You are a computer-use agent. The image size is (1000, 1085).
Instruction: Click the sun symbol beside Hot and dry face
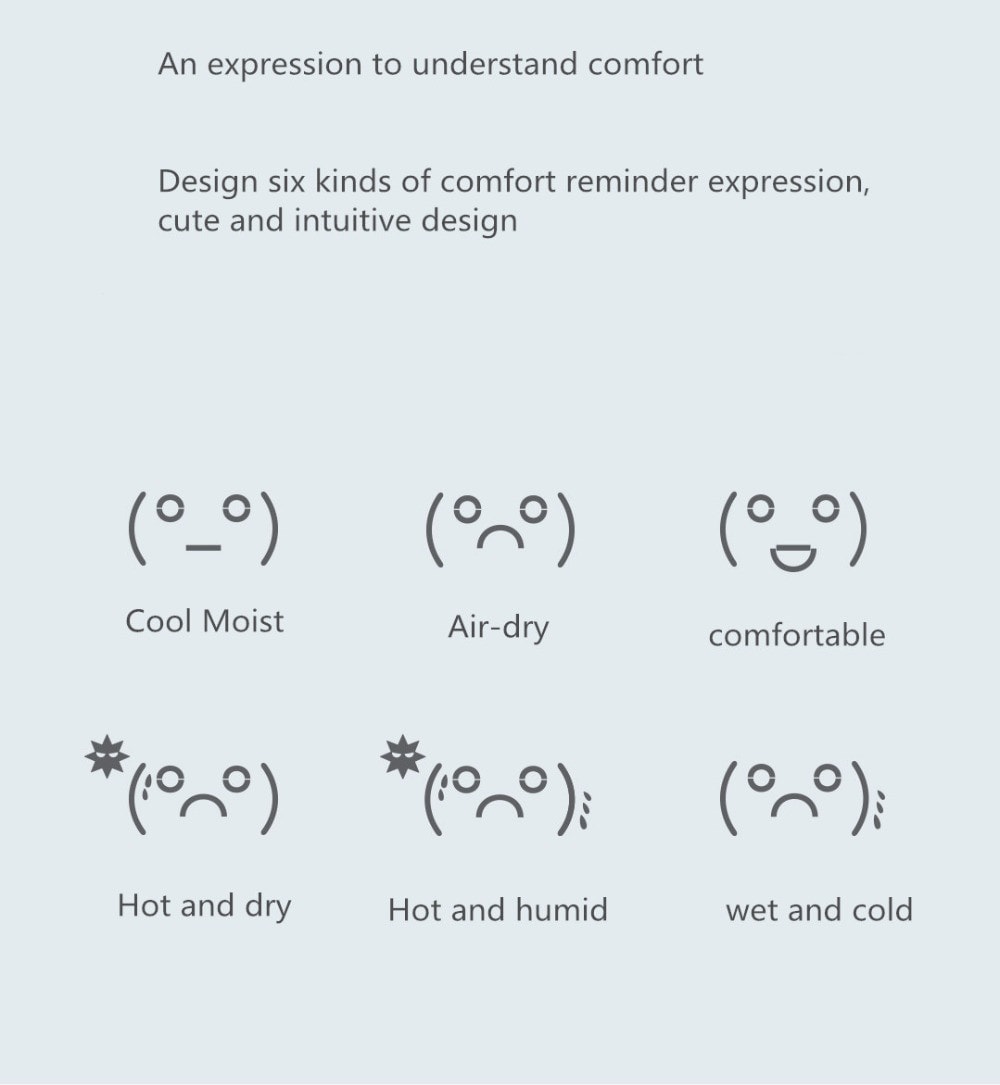(107, 757)
